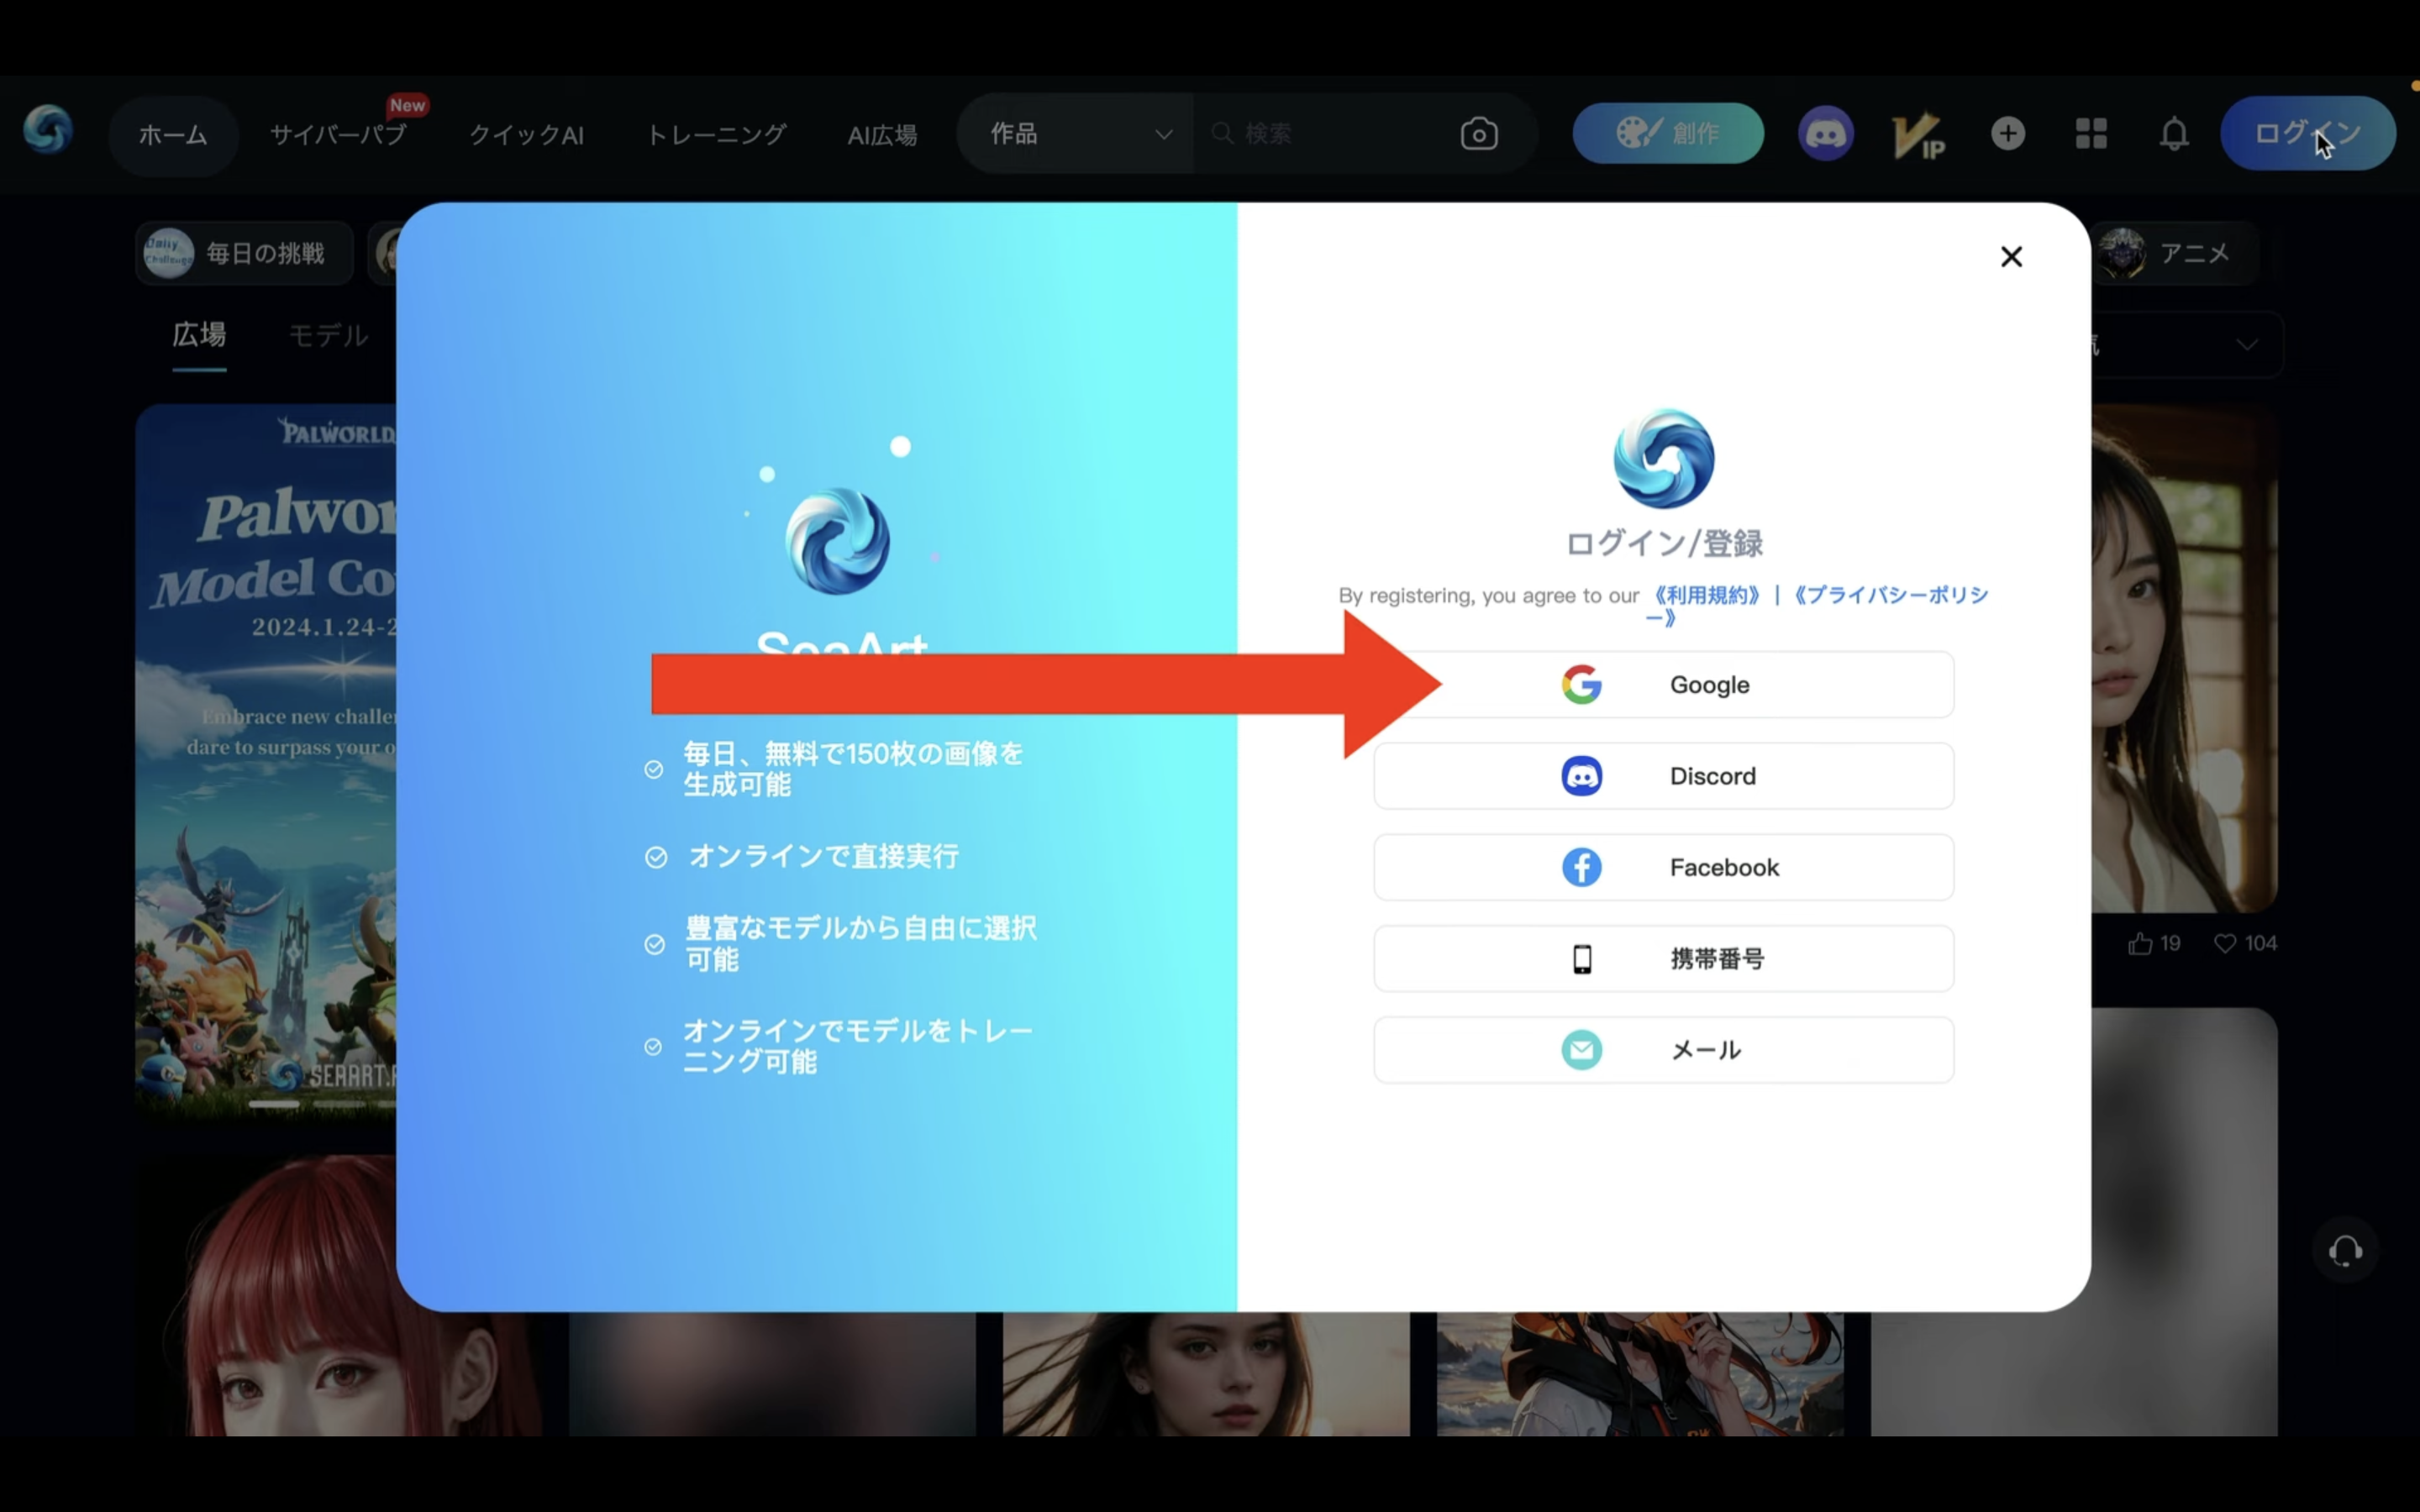Click the first banner carousel indicator dot

[x=274, y=1104]
